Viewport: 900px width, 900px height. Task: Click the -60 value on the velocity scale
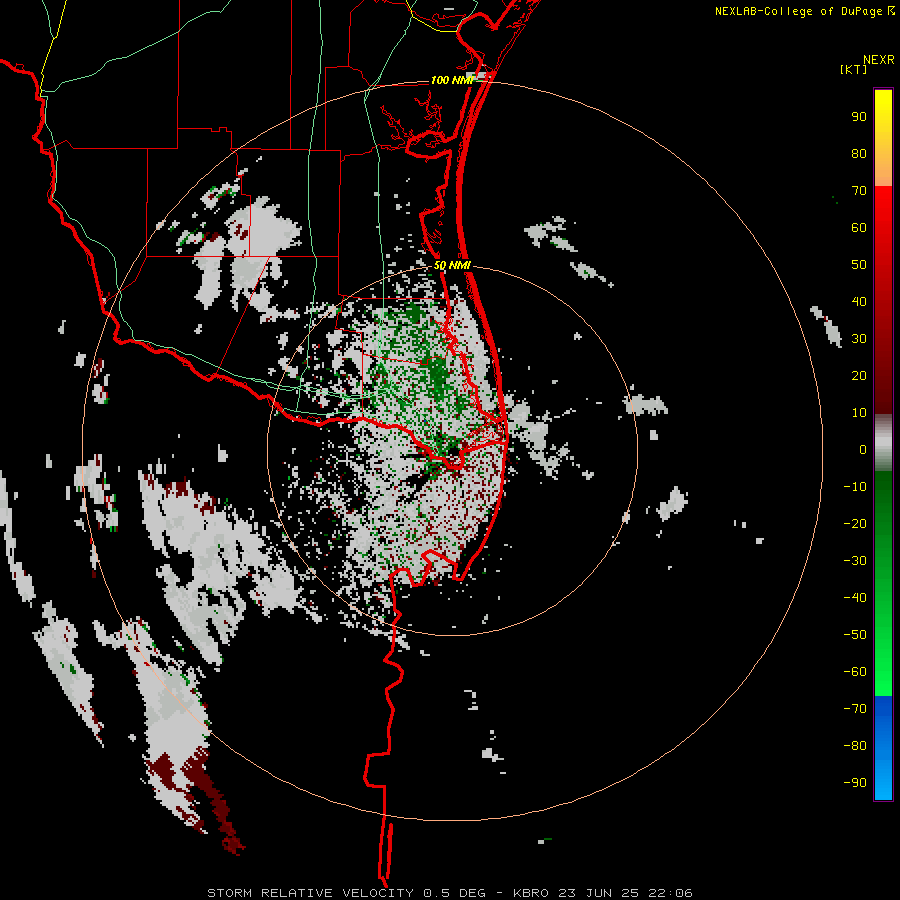855,672
